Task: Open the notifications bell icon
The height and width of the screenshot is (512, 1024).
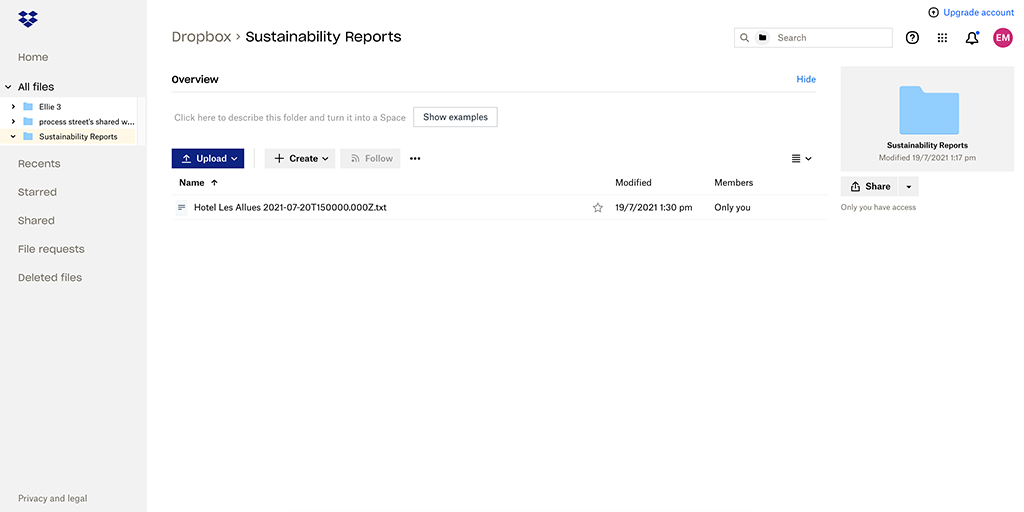Action: (972, 38)
